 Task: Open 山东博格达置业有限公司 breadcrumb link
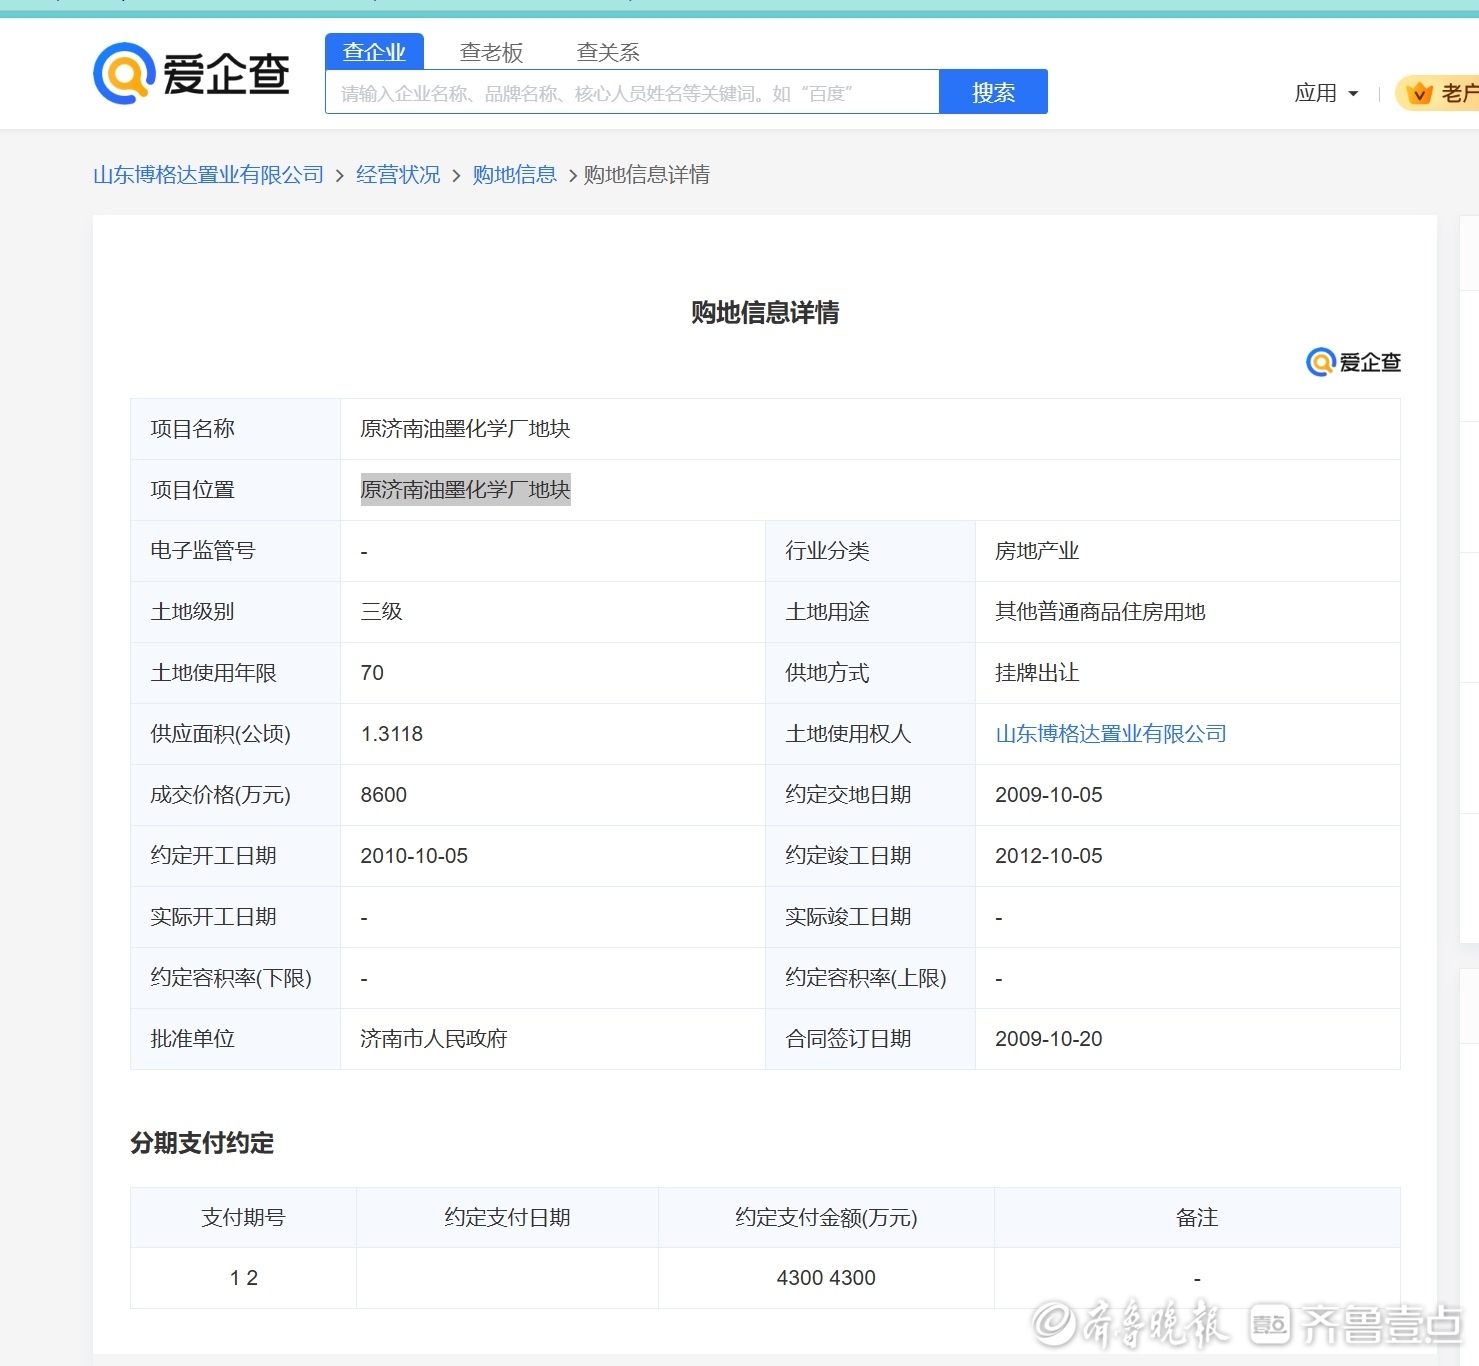point(208,175)
